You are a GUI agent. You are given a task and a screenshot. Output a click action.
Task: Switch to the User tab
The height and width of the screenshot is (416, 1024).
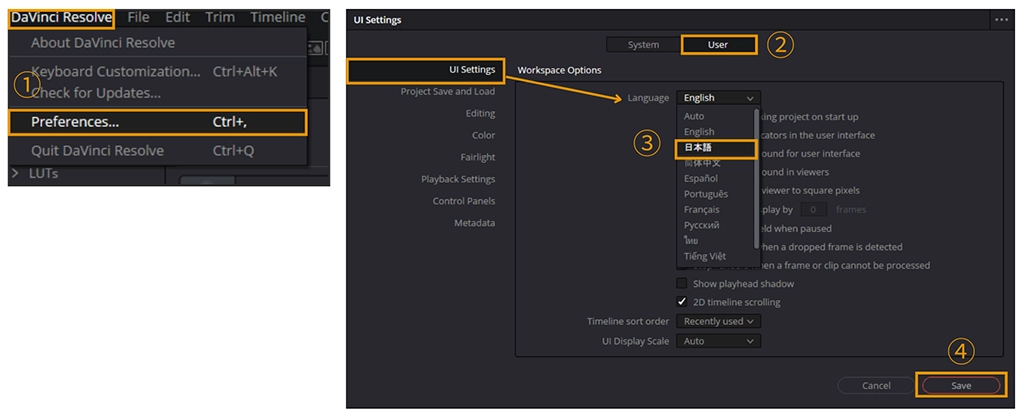(x=718, y=45)
